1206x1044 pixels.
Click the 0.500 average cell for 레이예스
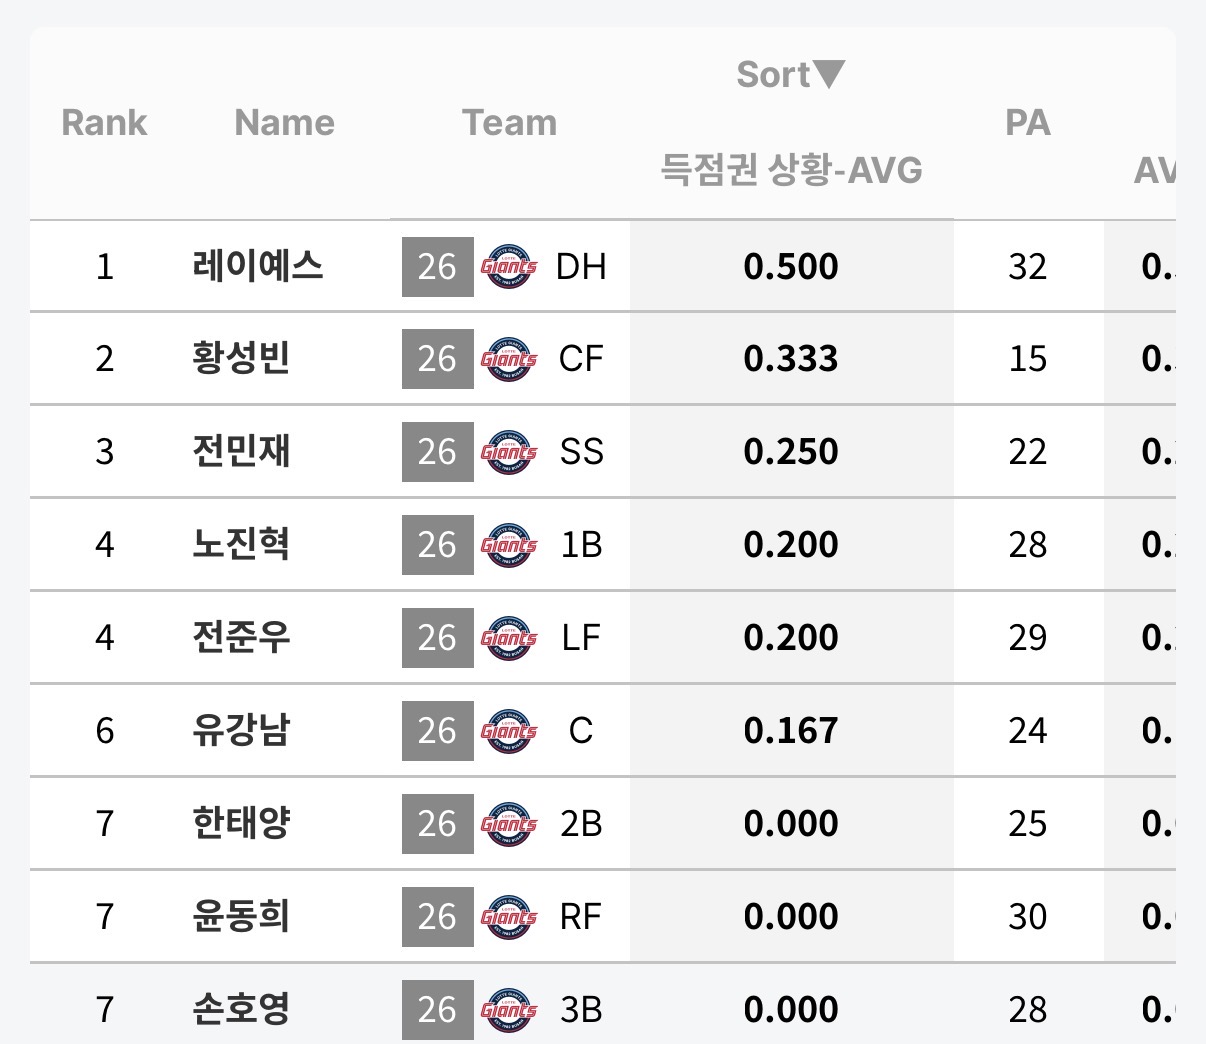[x=791, y=267]
